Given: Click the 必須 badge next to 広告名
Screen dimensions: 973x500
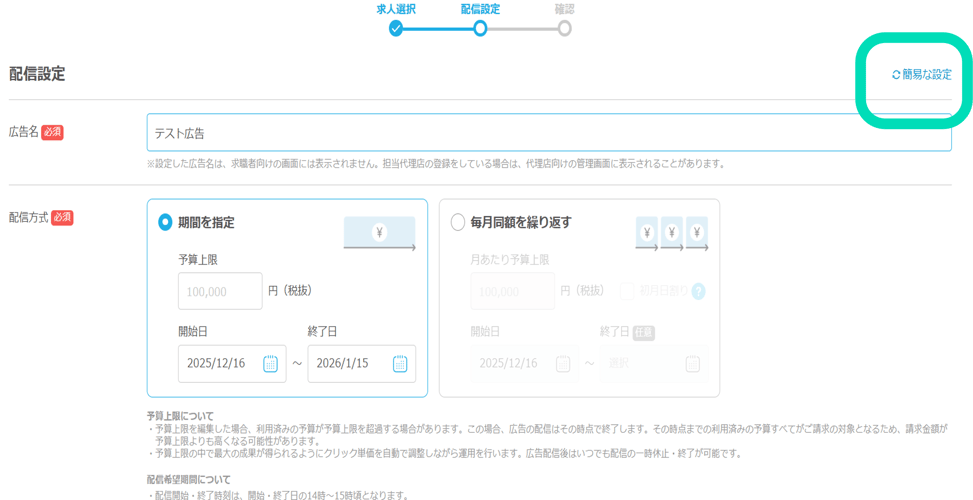Looking at the screenshot, I should pos(52,132).
